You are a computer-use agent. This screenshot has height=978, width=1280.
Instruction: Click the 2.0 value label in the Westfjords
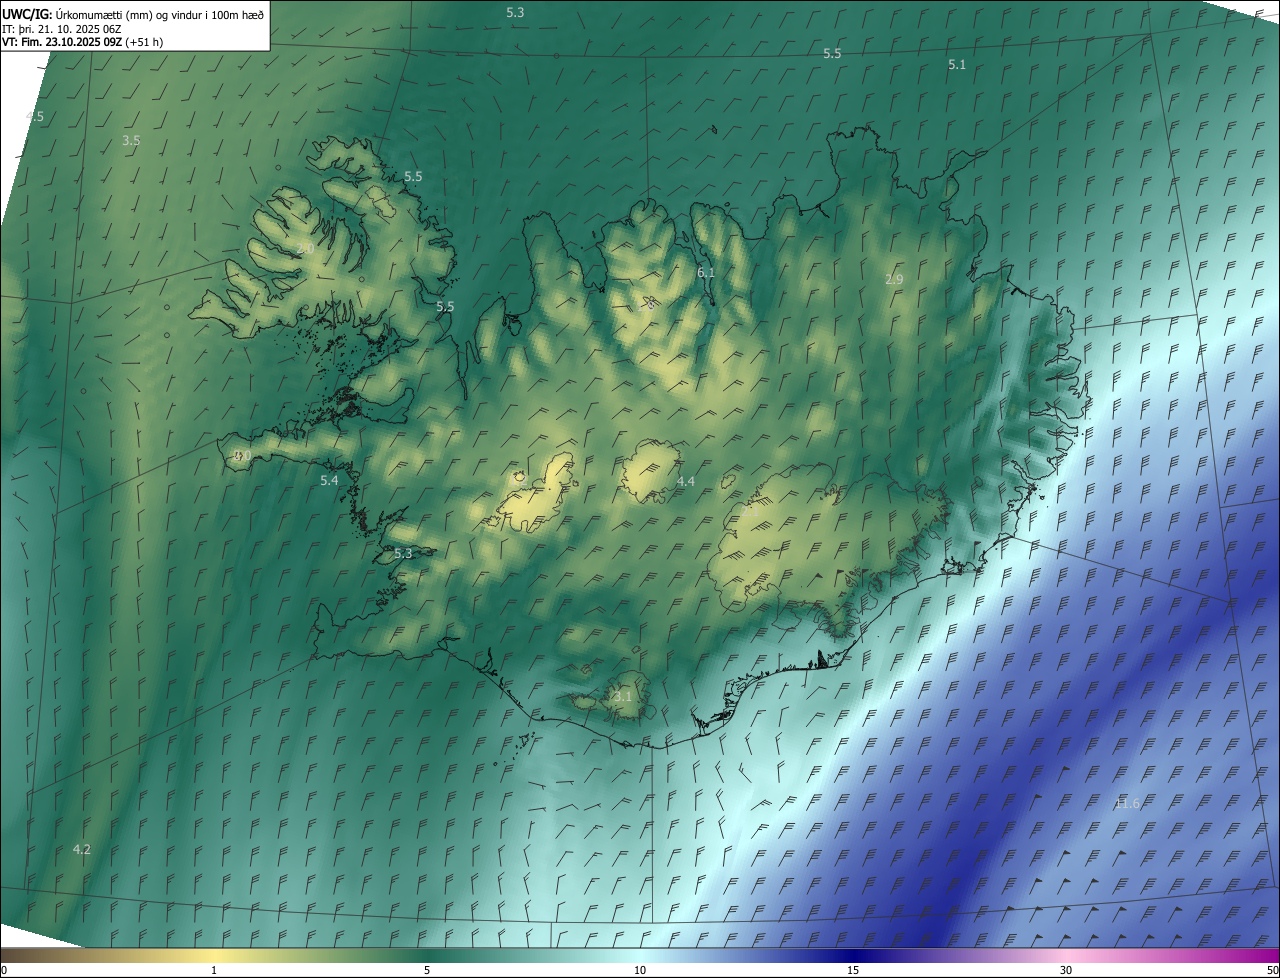(306, 248)
